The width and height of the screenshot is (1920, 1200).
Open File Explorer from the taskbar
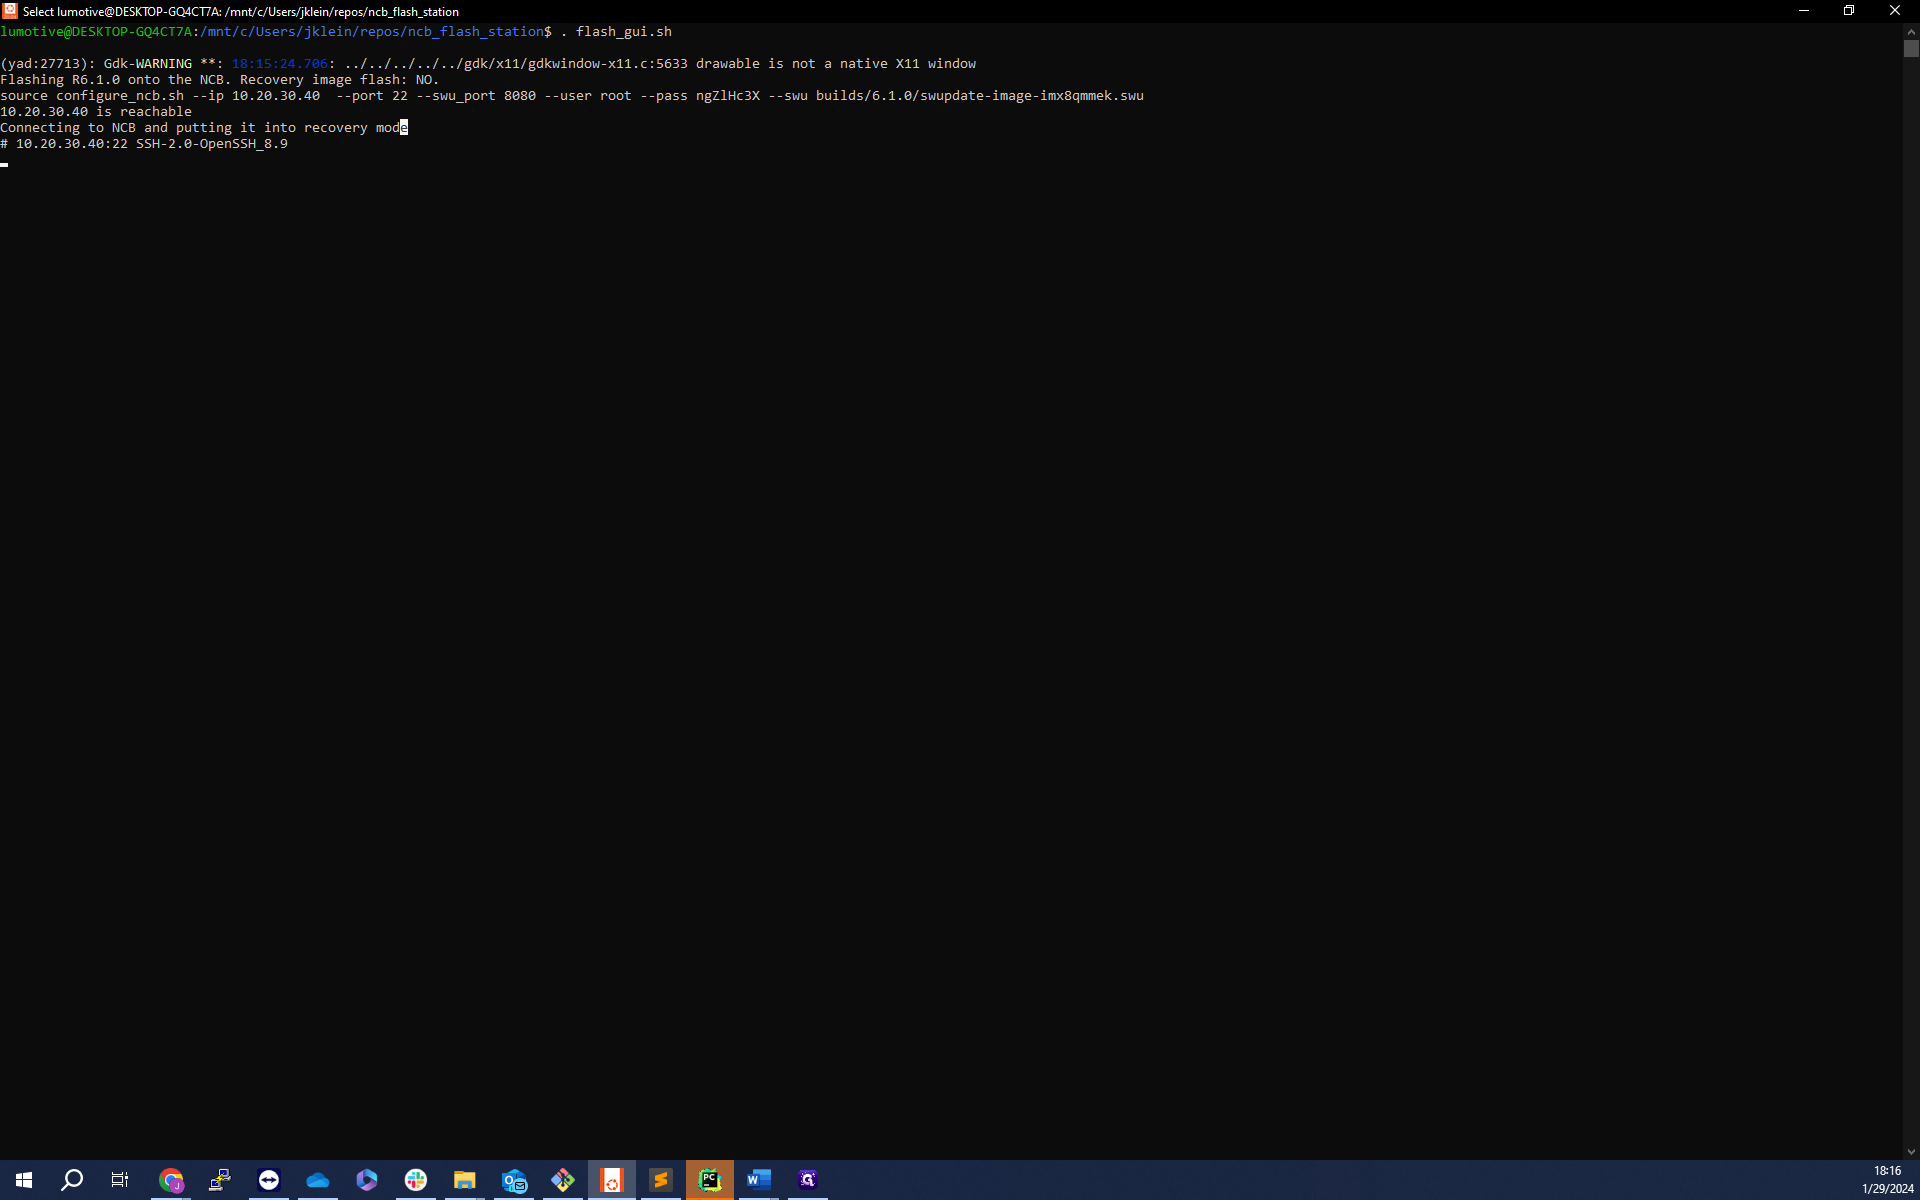click(465, 1180)
